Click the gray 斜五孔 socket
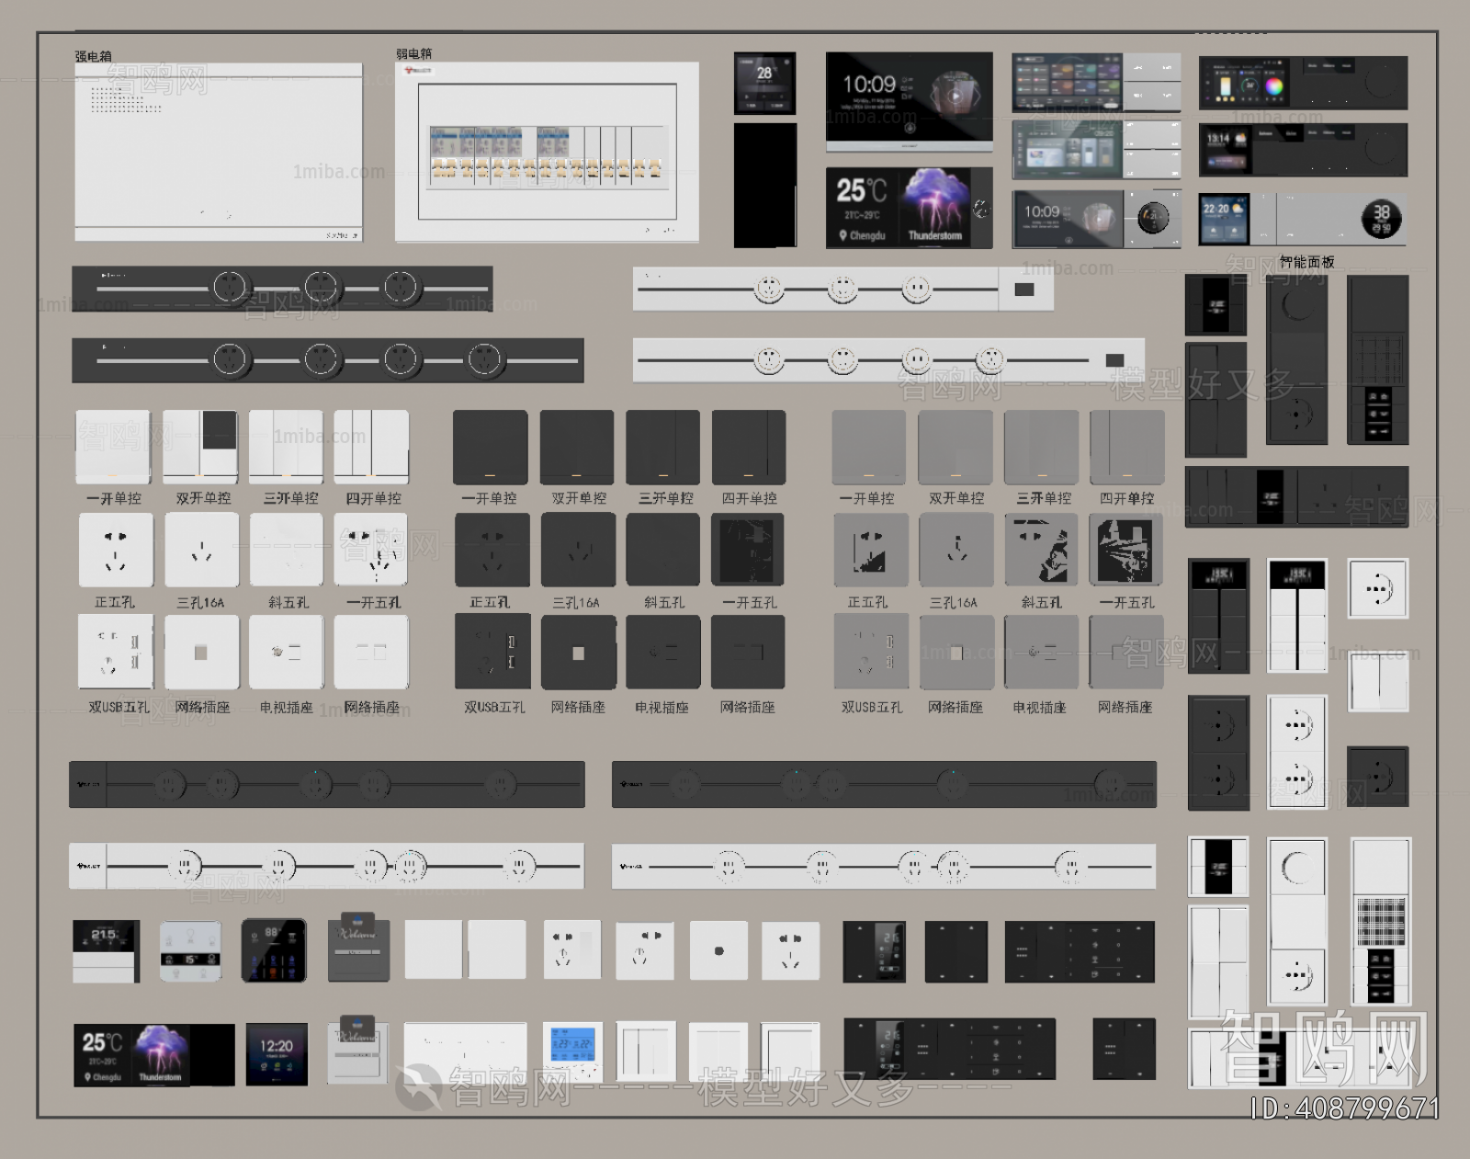1470x1159 pixels. point(1041,550)
